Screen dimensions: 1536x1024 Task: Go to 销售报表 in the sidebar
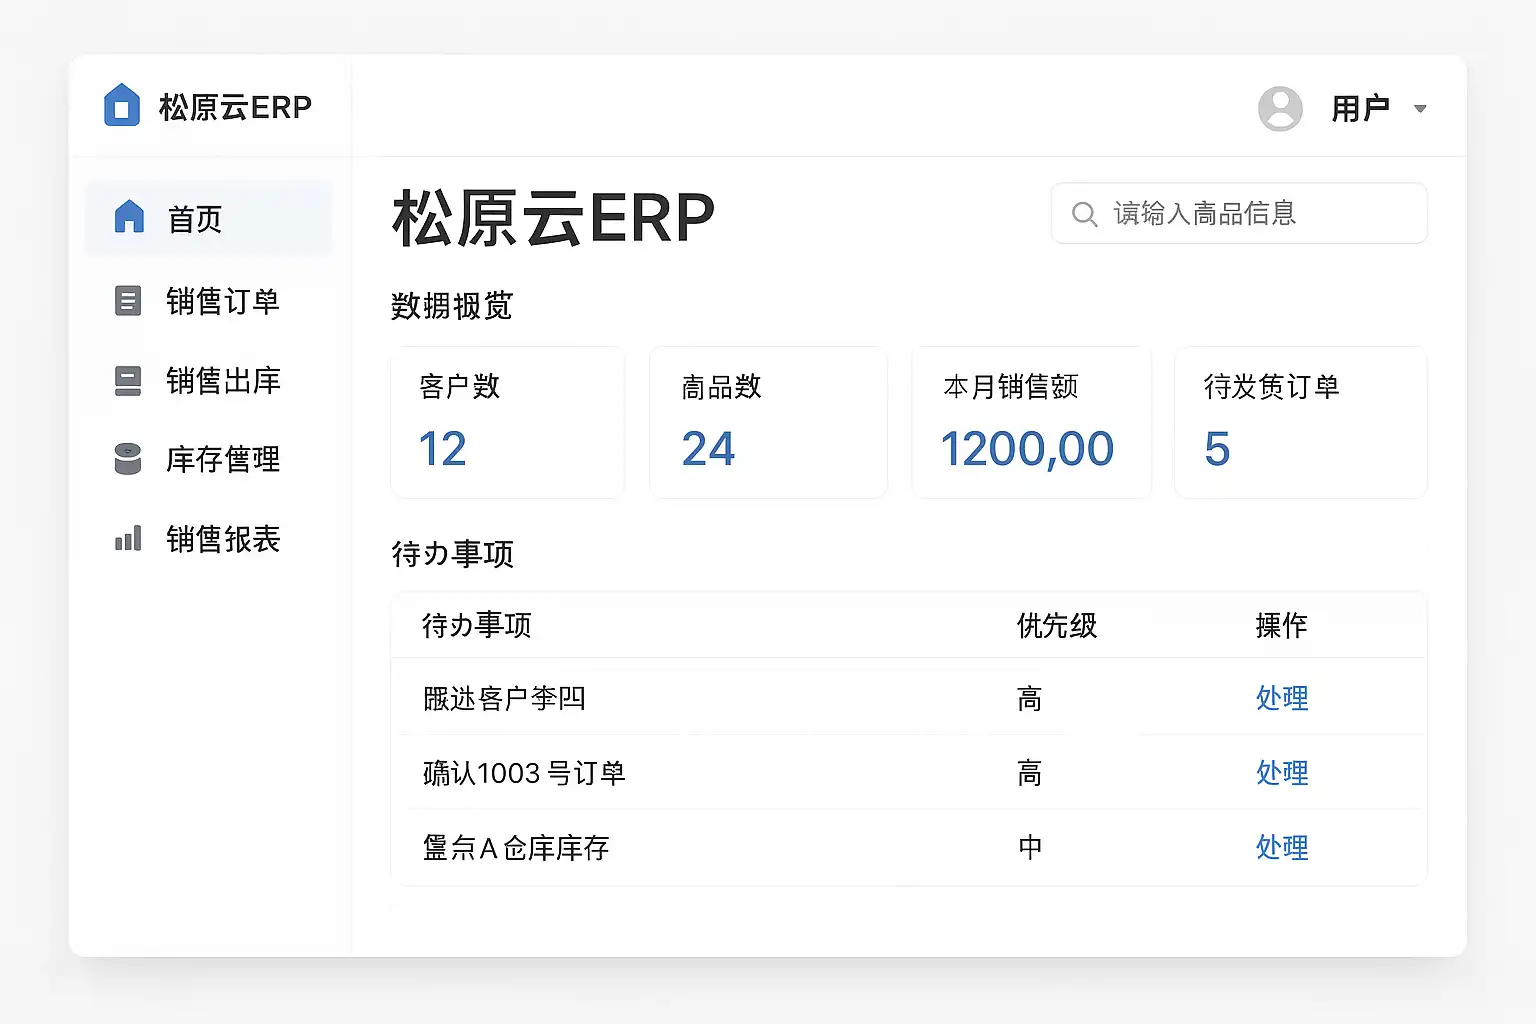222,539
